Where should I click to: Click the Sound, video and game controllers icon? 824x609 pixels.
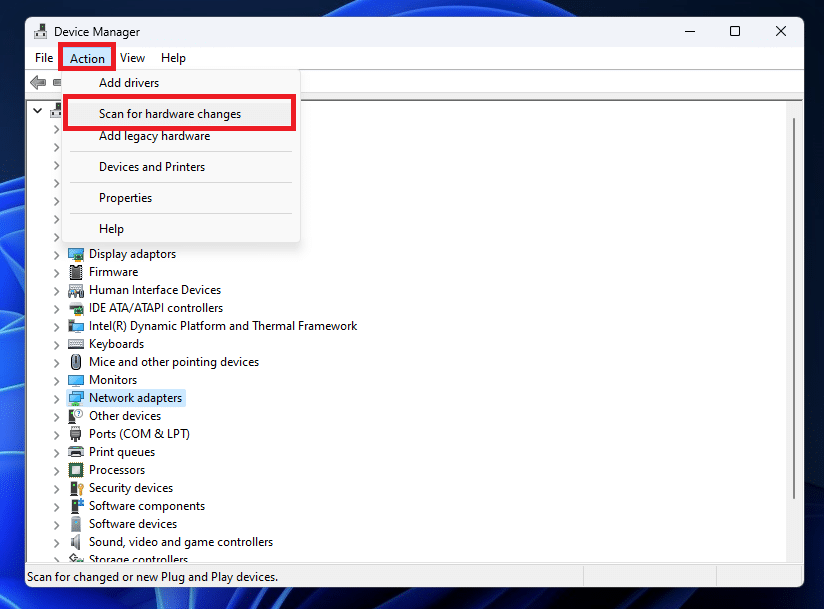point(76,541)
